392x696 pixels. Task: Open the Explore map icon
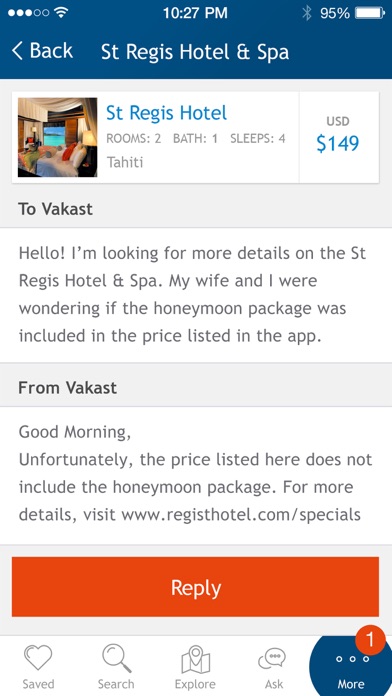pos(195,659)
